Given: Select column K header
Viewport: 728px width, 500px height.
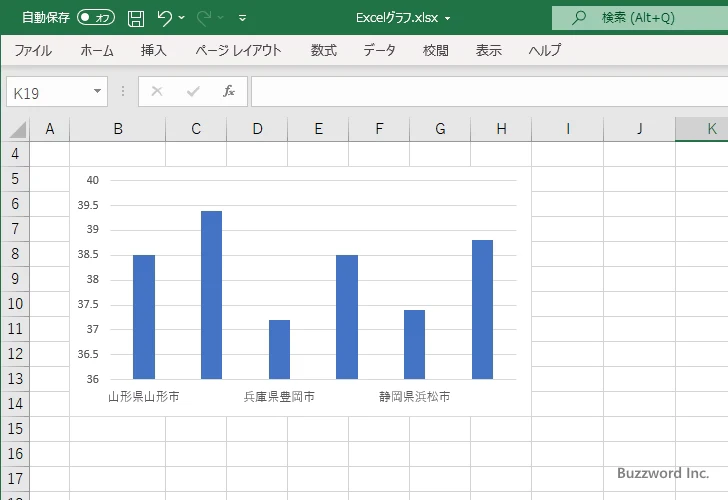Looking at the screenshot, I should [702, 129].
